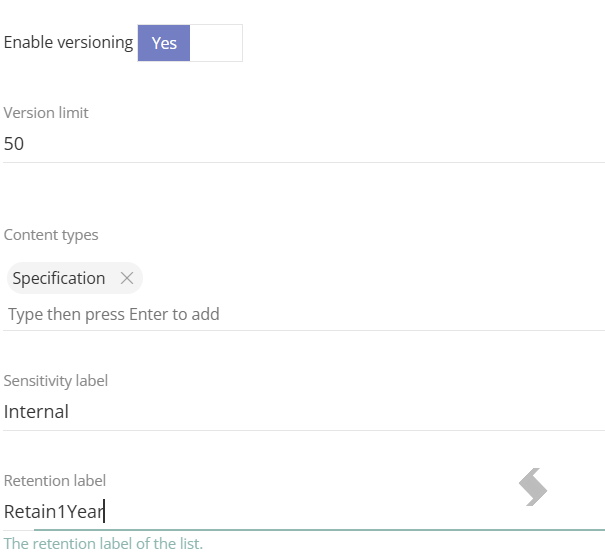This screenshot has height=558, width=605.
Task: Click the Retention label caption
Action: 54,480
